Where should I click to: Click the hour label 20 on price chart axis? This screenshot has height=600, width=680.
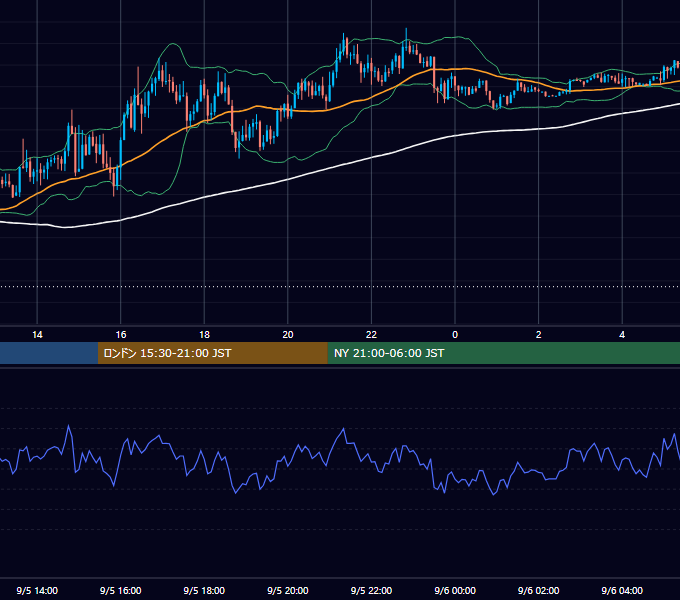click(x=288, y=335)
